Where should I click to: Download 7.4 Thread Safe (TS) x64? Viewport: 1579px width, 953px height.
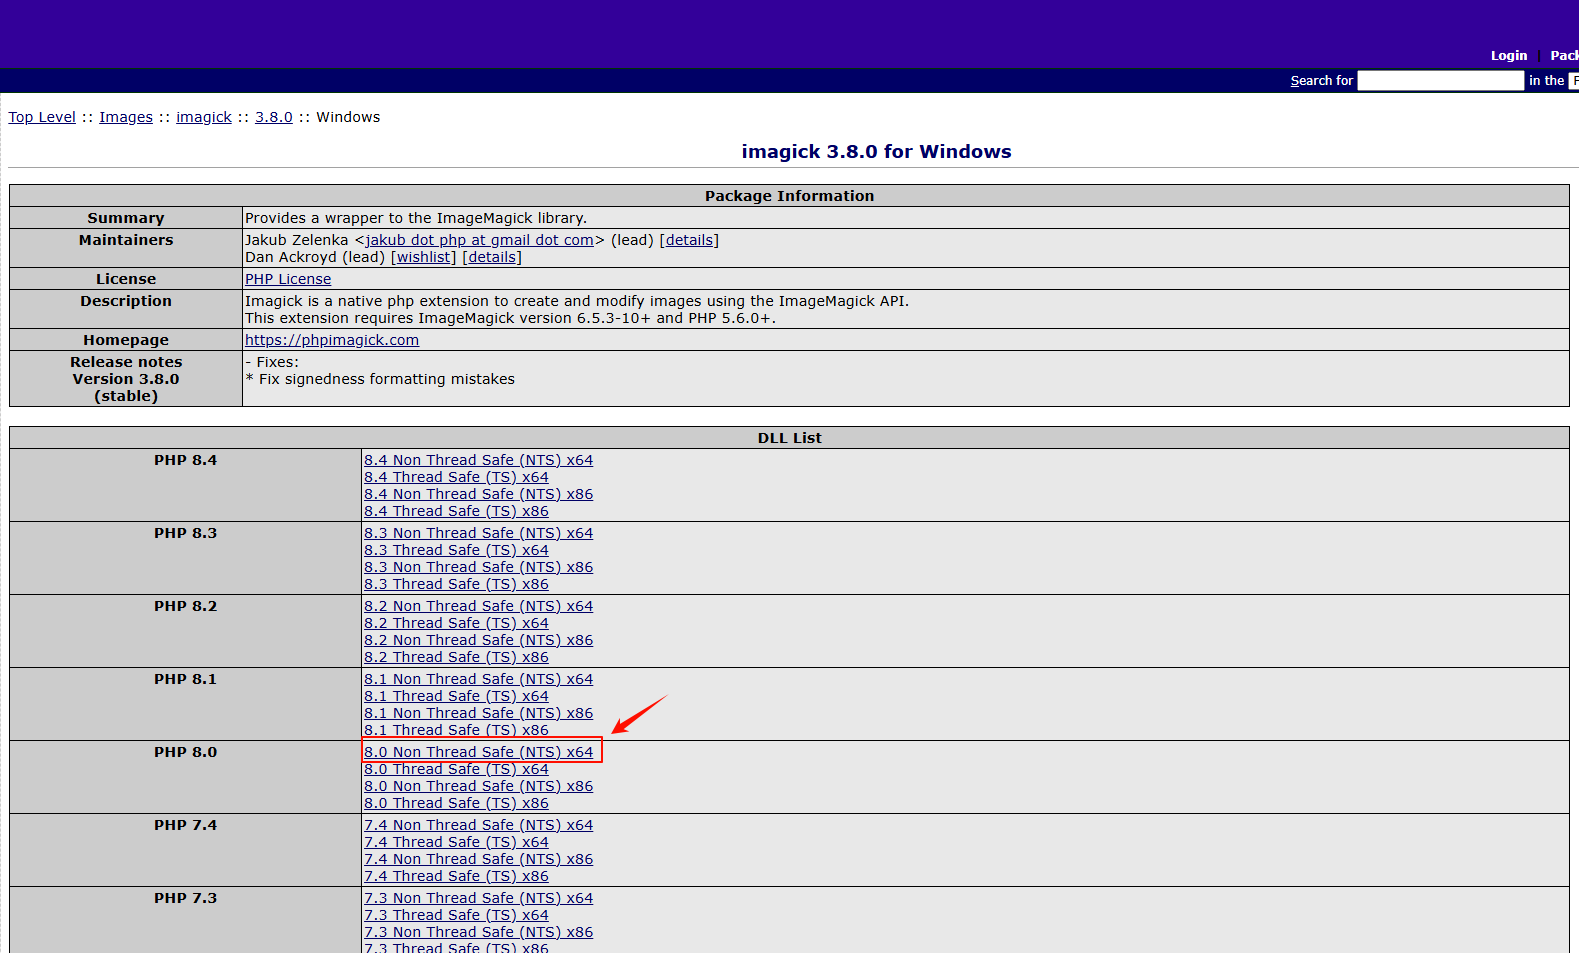(456, 842)
